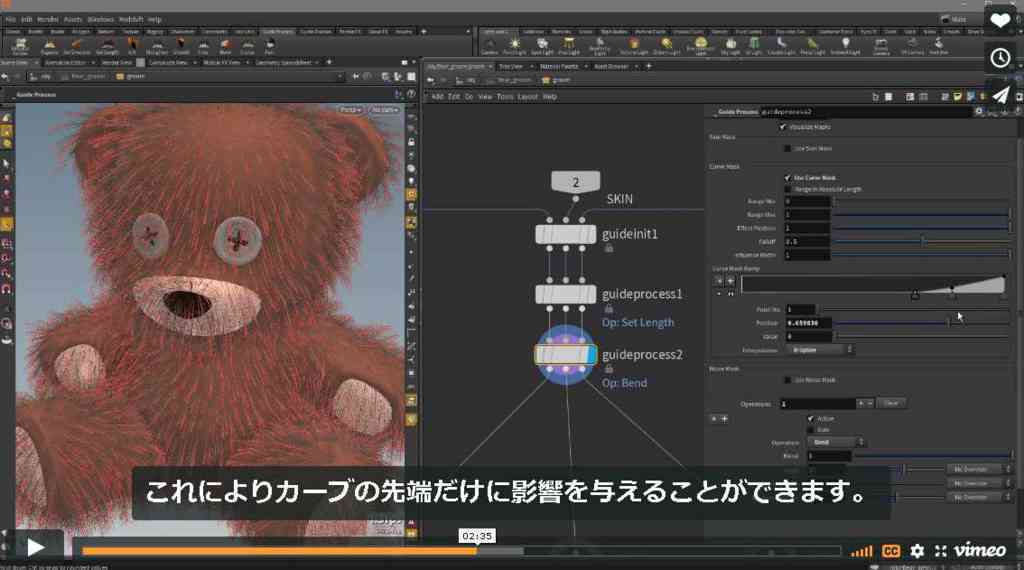The image size is (1024, 570).
Task: Open the File menu
Action: pyautogui.click(x=10, y=20)
